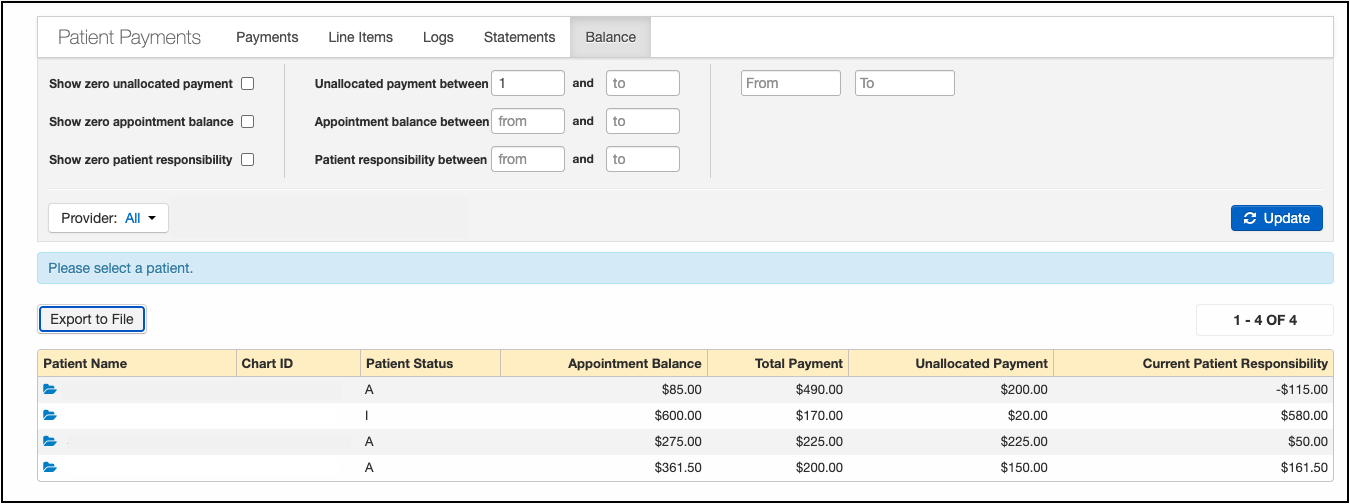The height and width of the screenshot is (504, 1350).
Task: Click the Update button
Action: (x=1276, y=218)
